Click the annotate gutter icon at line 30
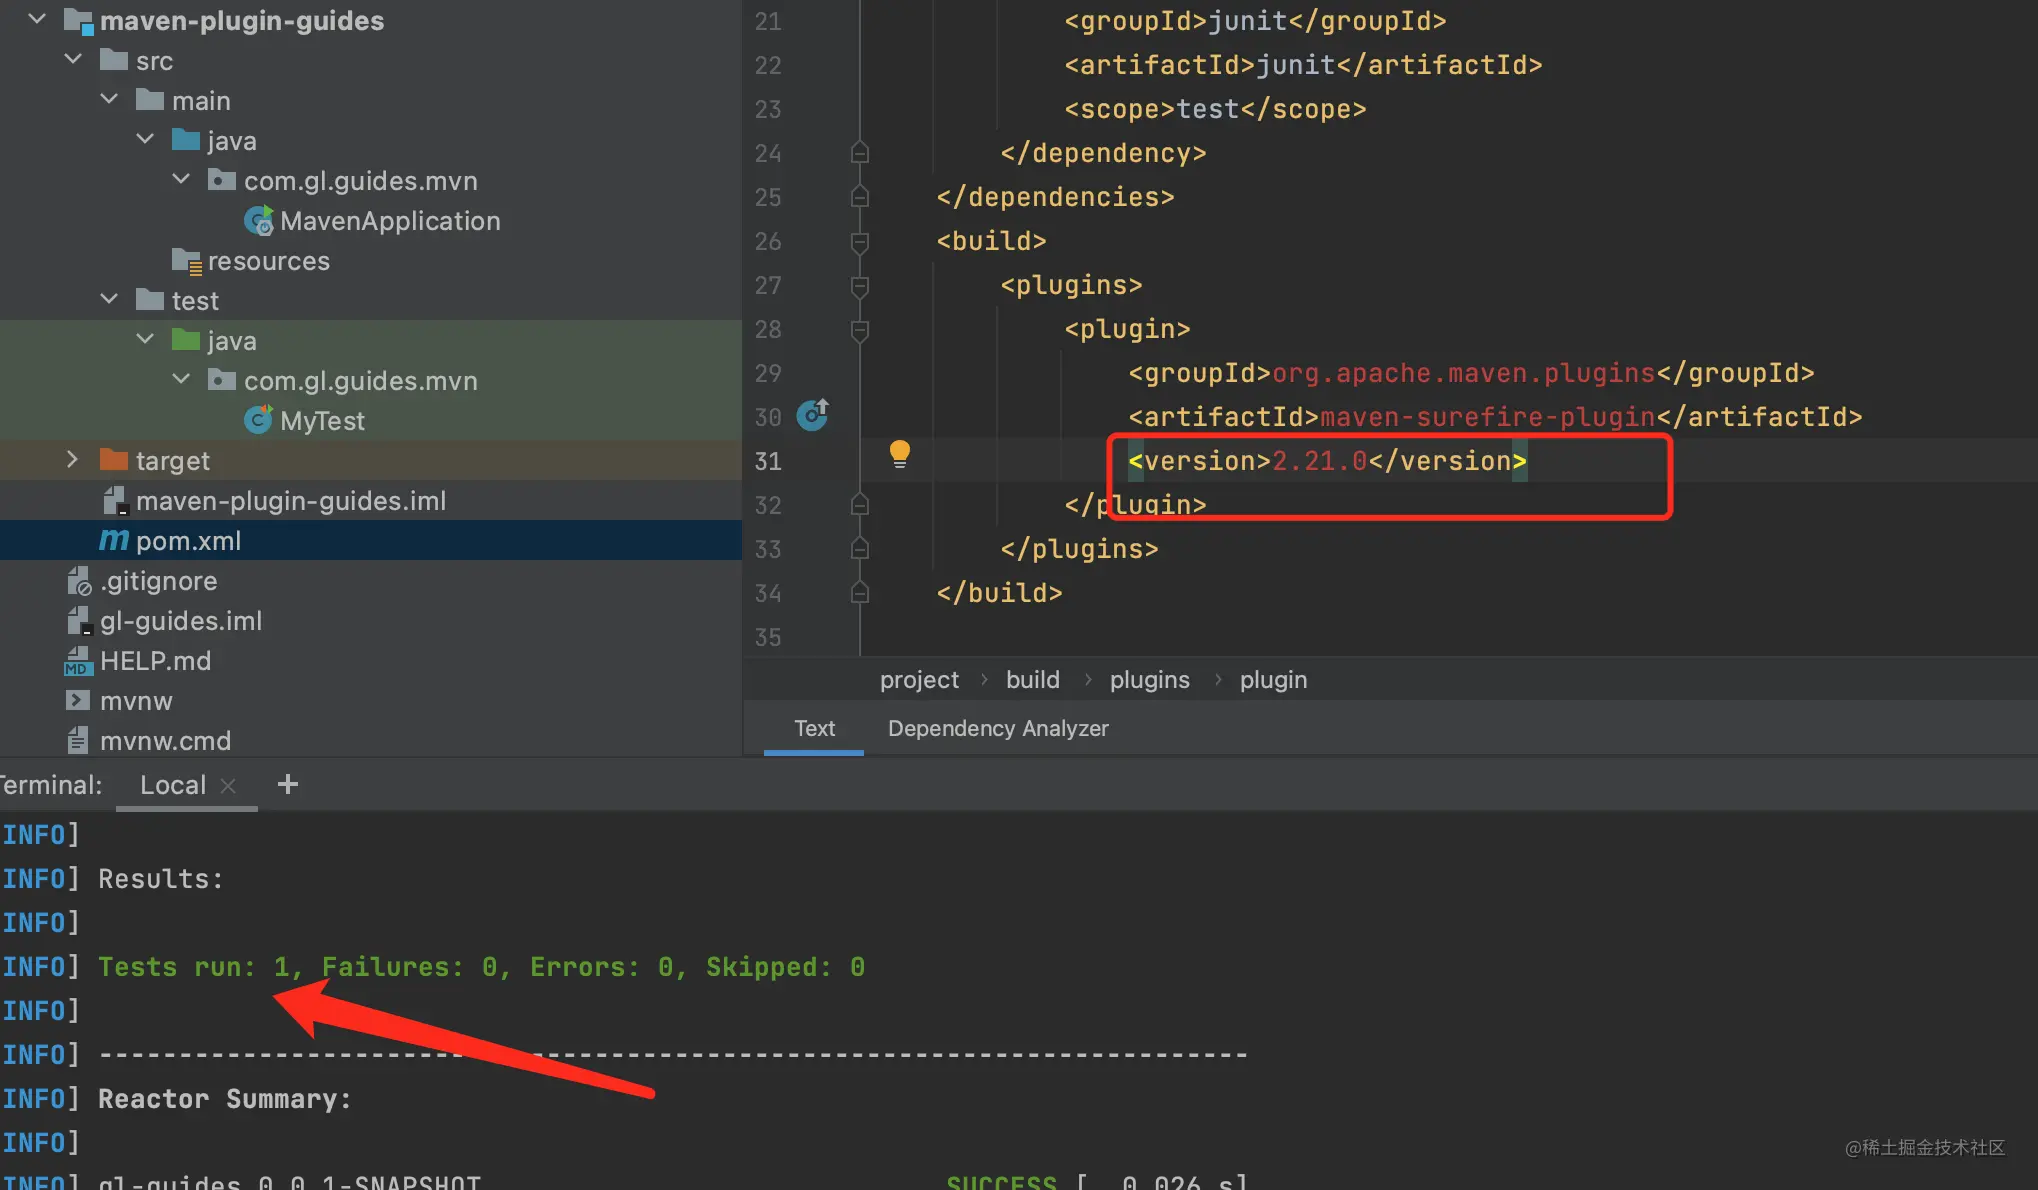Viewport: 2038px width, 1190px height. click(x=812, y=415)
